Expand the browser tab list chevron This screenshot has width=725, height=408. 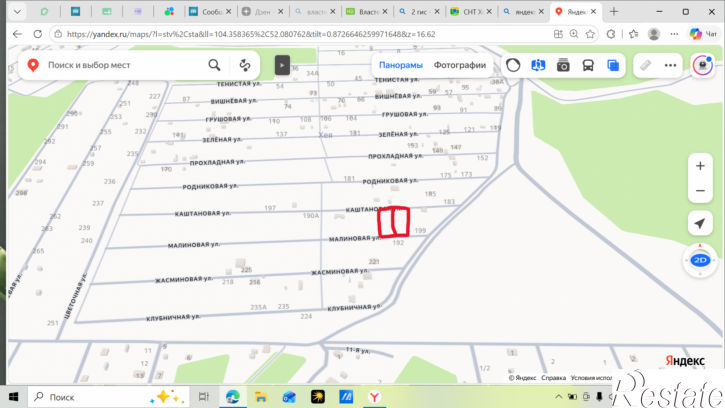[18, 12]
